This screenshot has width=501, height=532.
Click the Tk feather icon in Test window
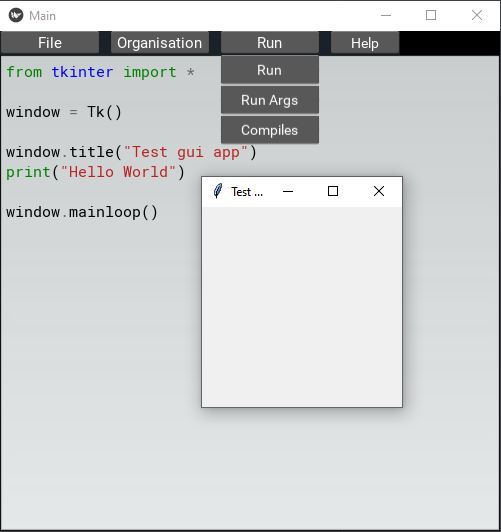click(x=218, y=191)
